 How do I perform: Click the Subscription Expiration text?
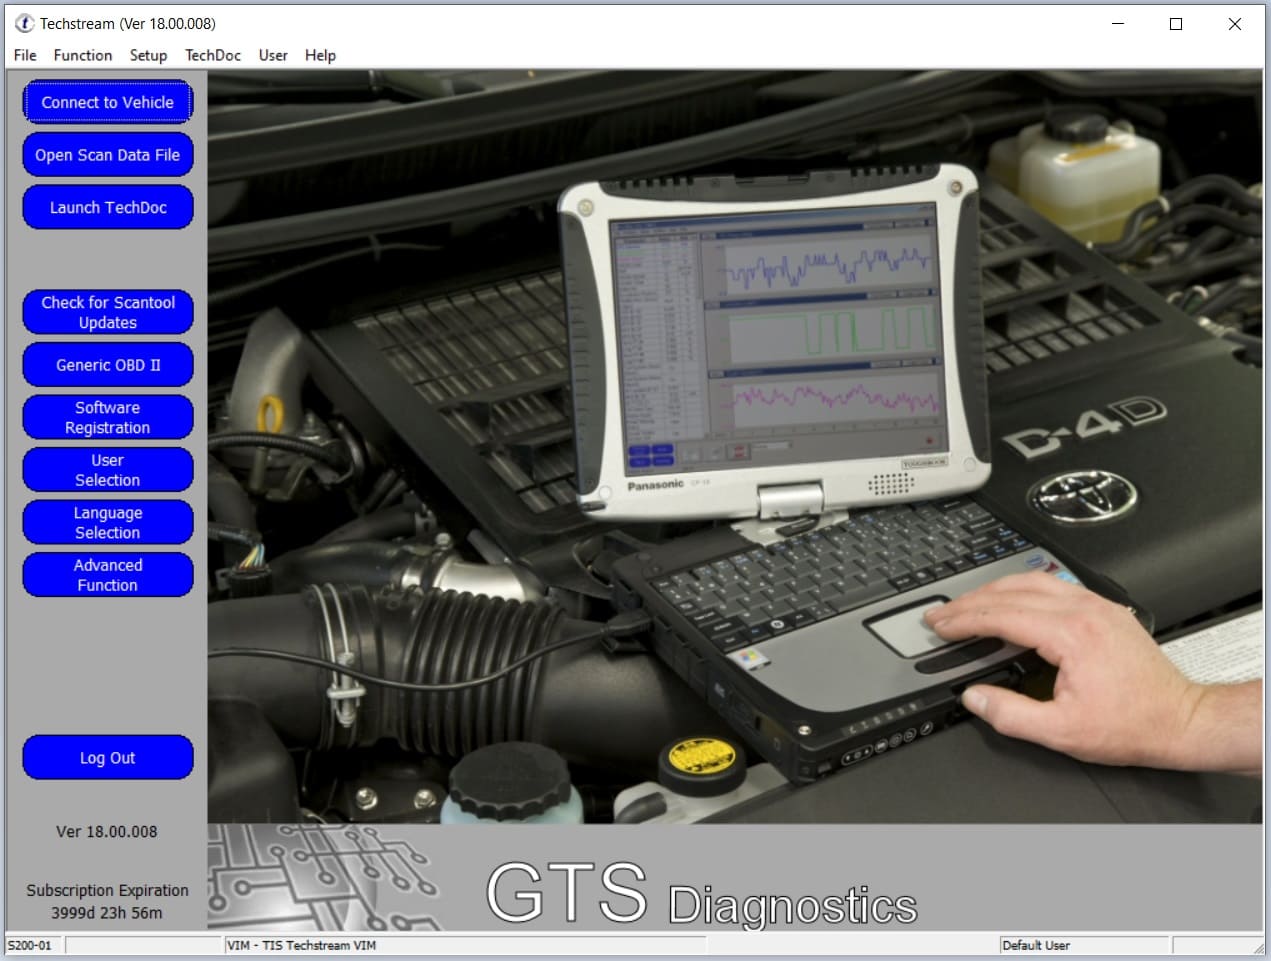click(107, 890)
